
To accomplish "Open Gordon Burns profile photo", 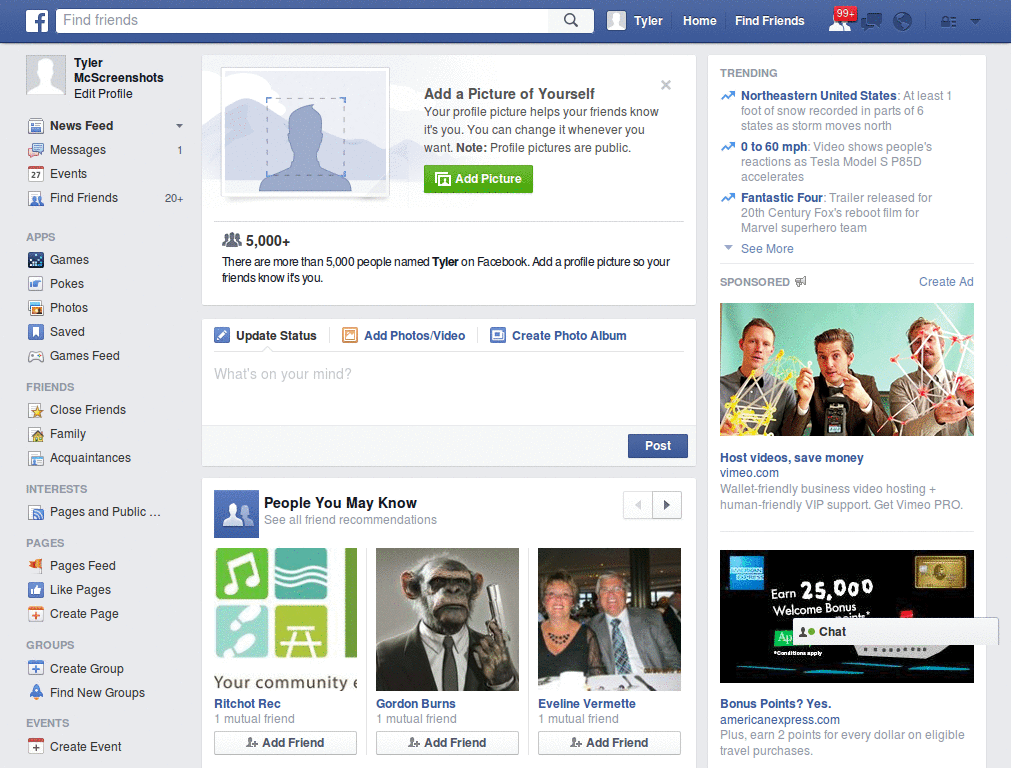I will 447,619.
